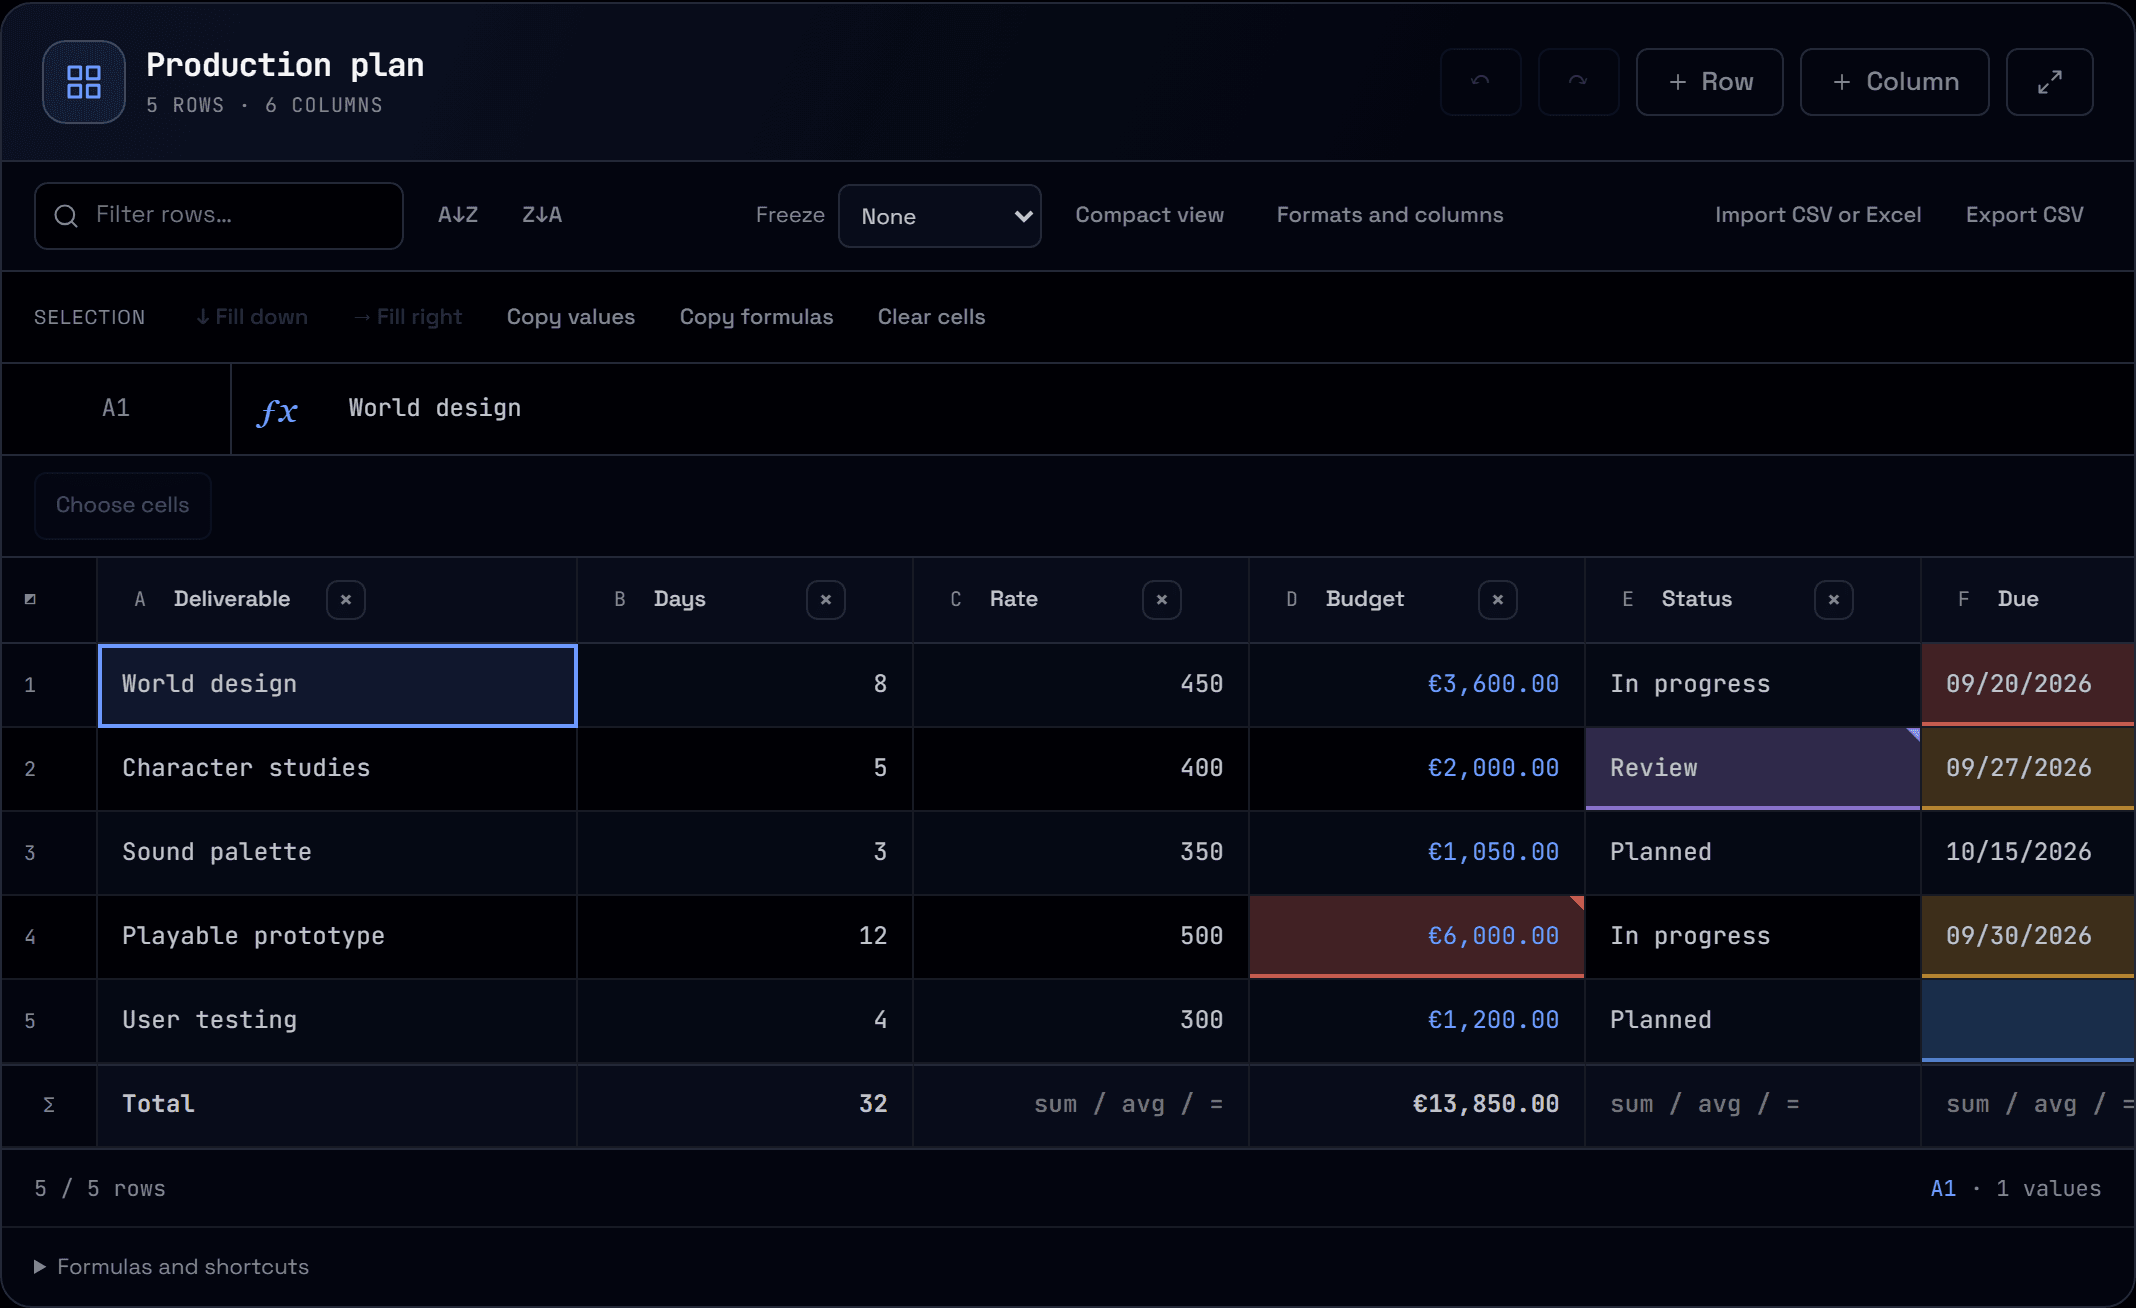The width and height of the screenshot is (2136, 1308).
Task: Open Formats and columns
Action: pyautogui.click(x=1390, y=215)
